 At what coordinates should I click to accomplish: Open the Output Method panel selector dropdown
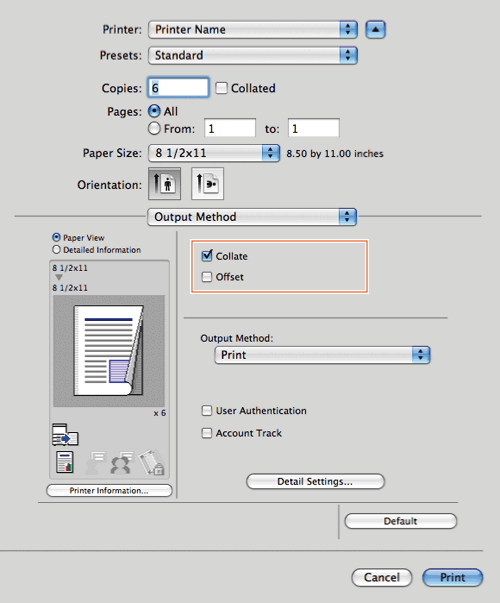click(x=252, y=217)
